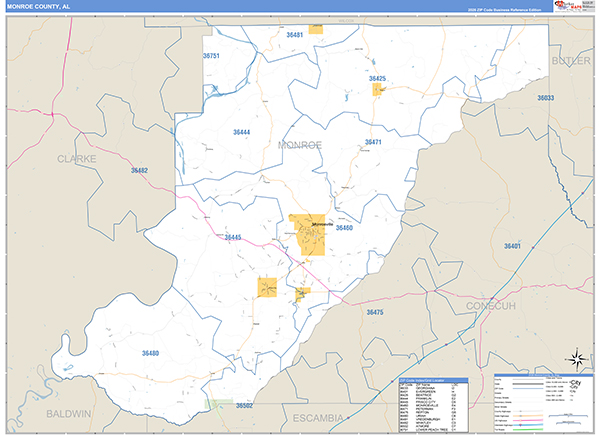
Task: Click the MarketMAPS logo in header
Action: (x=577, y=7)
